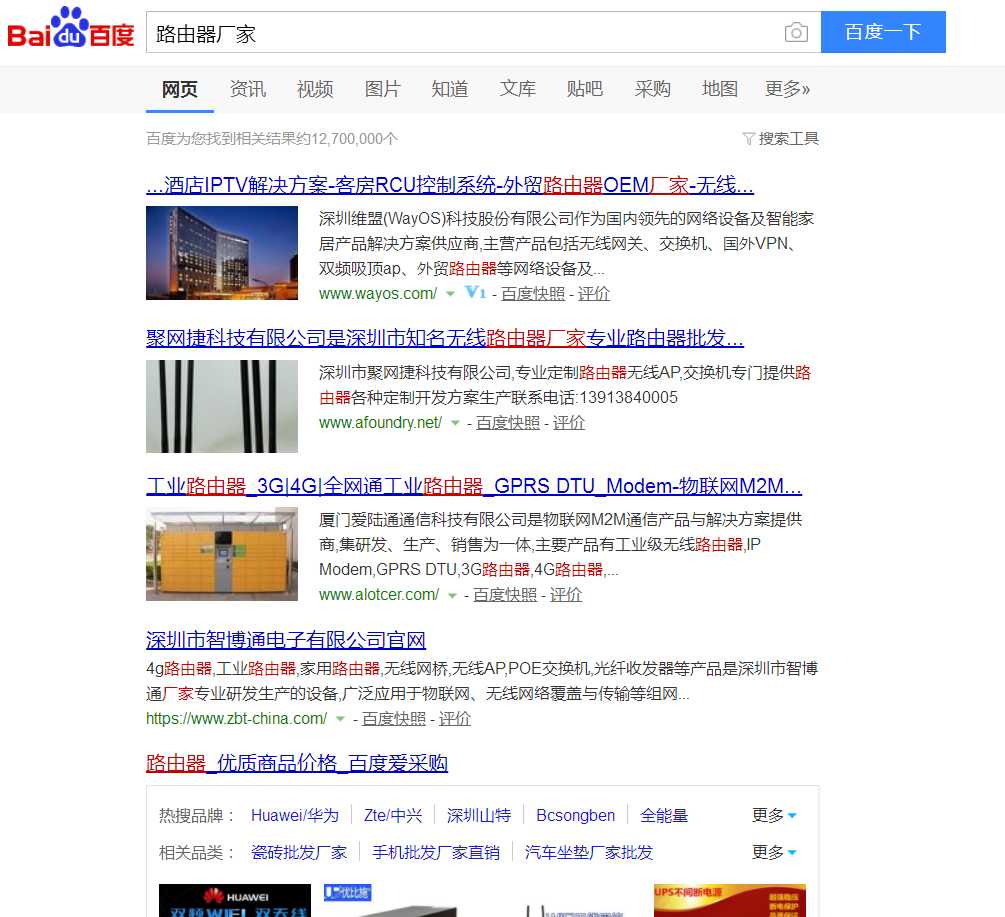1005x917 pixels.
Task: Select category 瓷砖批发厂家
Action: tap(299, 852)
